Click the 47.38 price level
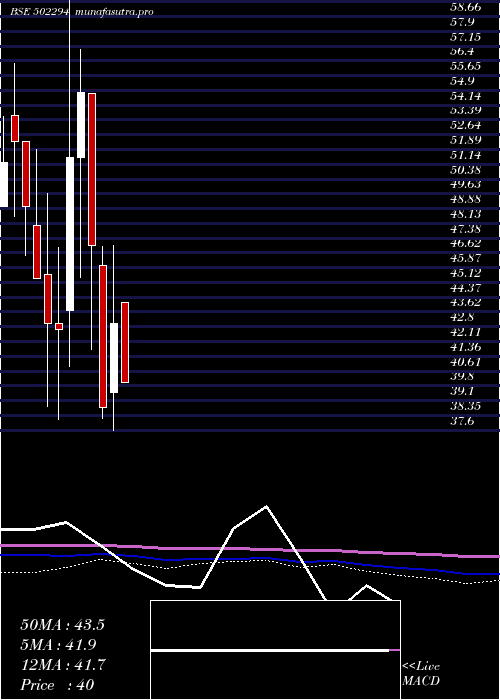This screenshot has width=500, height=700. 465,229
